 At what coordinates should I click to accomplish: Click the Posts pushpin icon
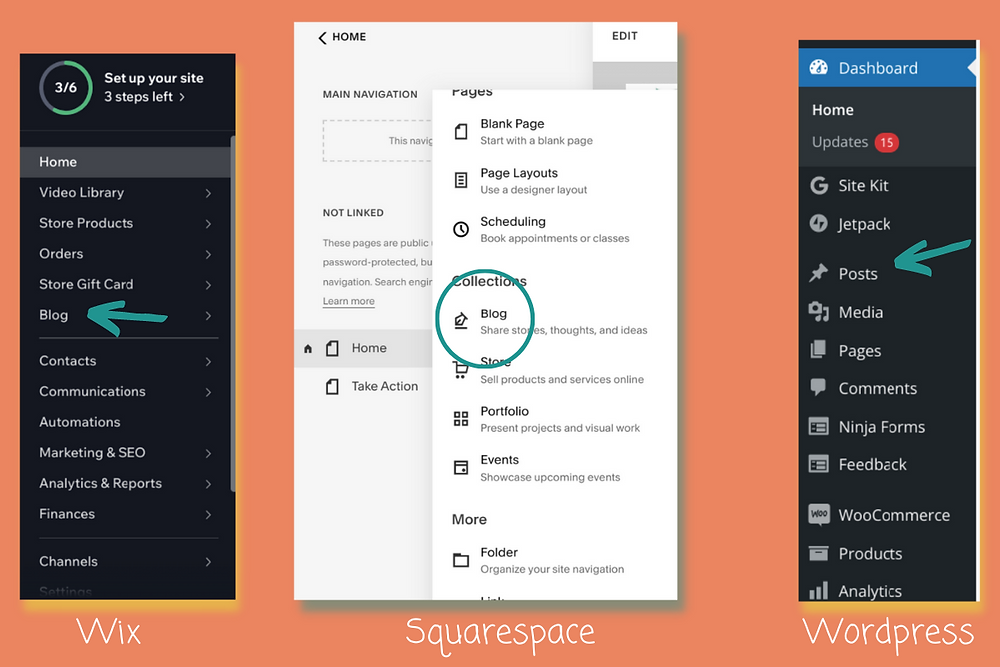pos(818,273)
